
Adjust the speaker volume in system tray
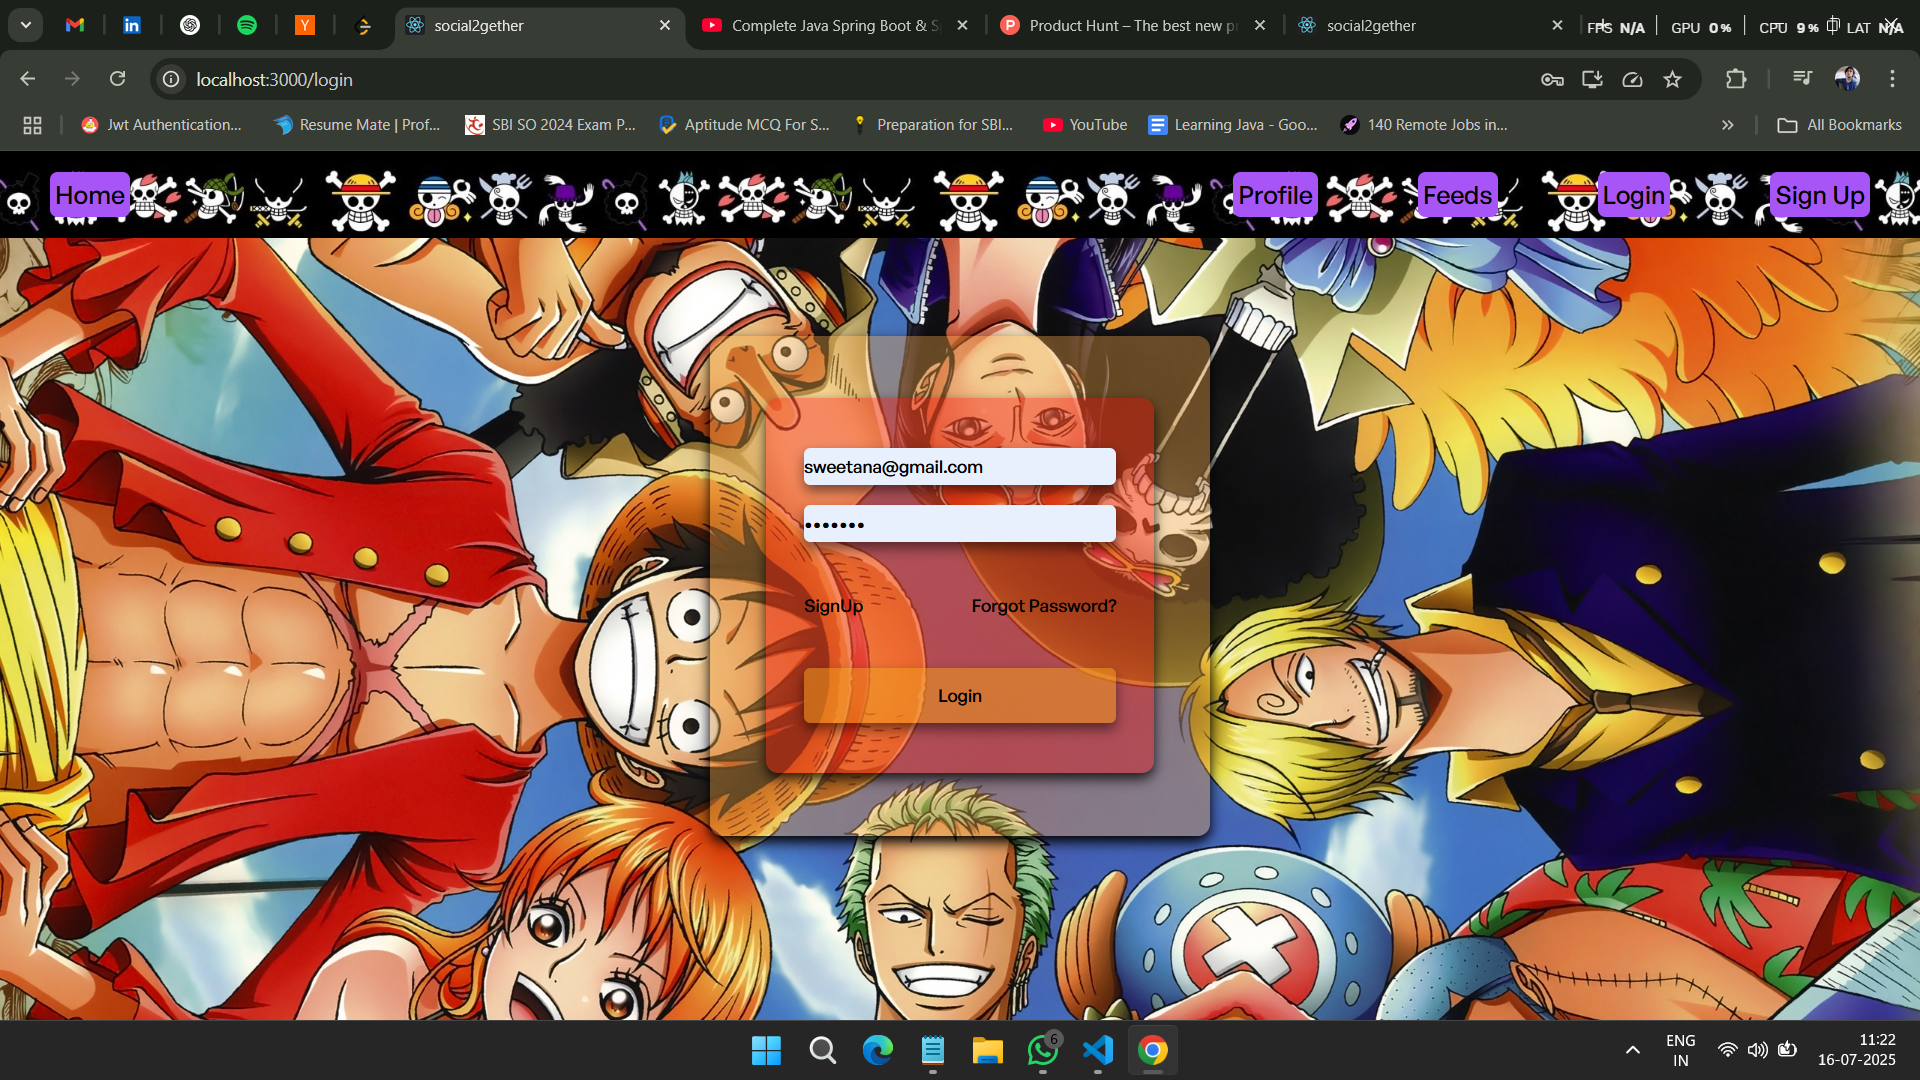(1758, 1050)
